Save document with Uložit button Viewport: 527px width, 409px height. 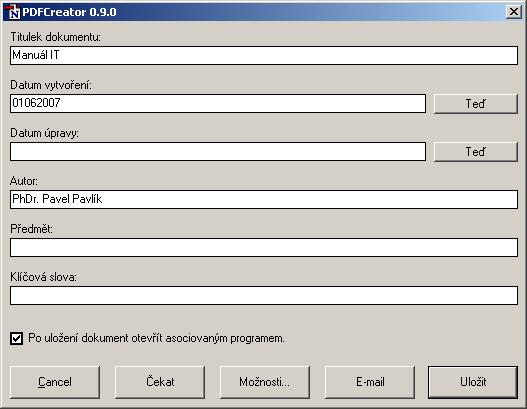point(473,382)
